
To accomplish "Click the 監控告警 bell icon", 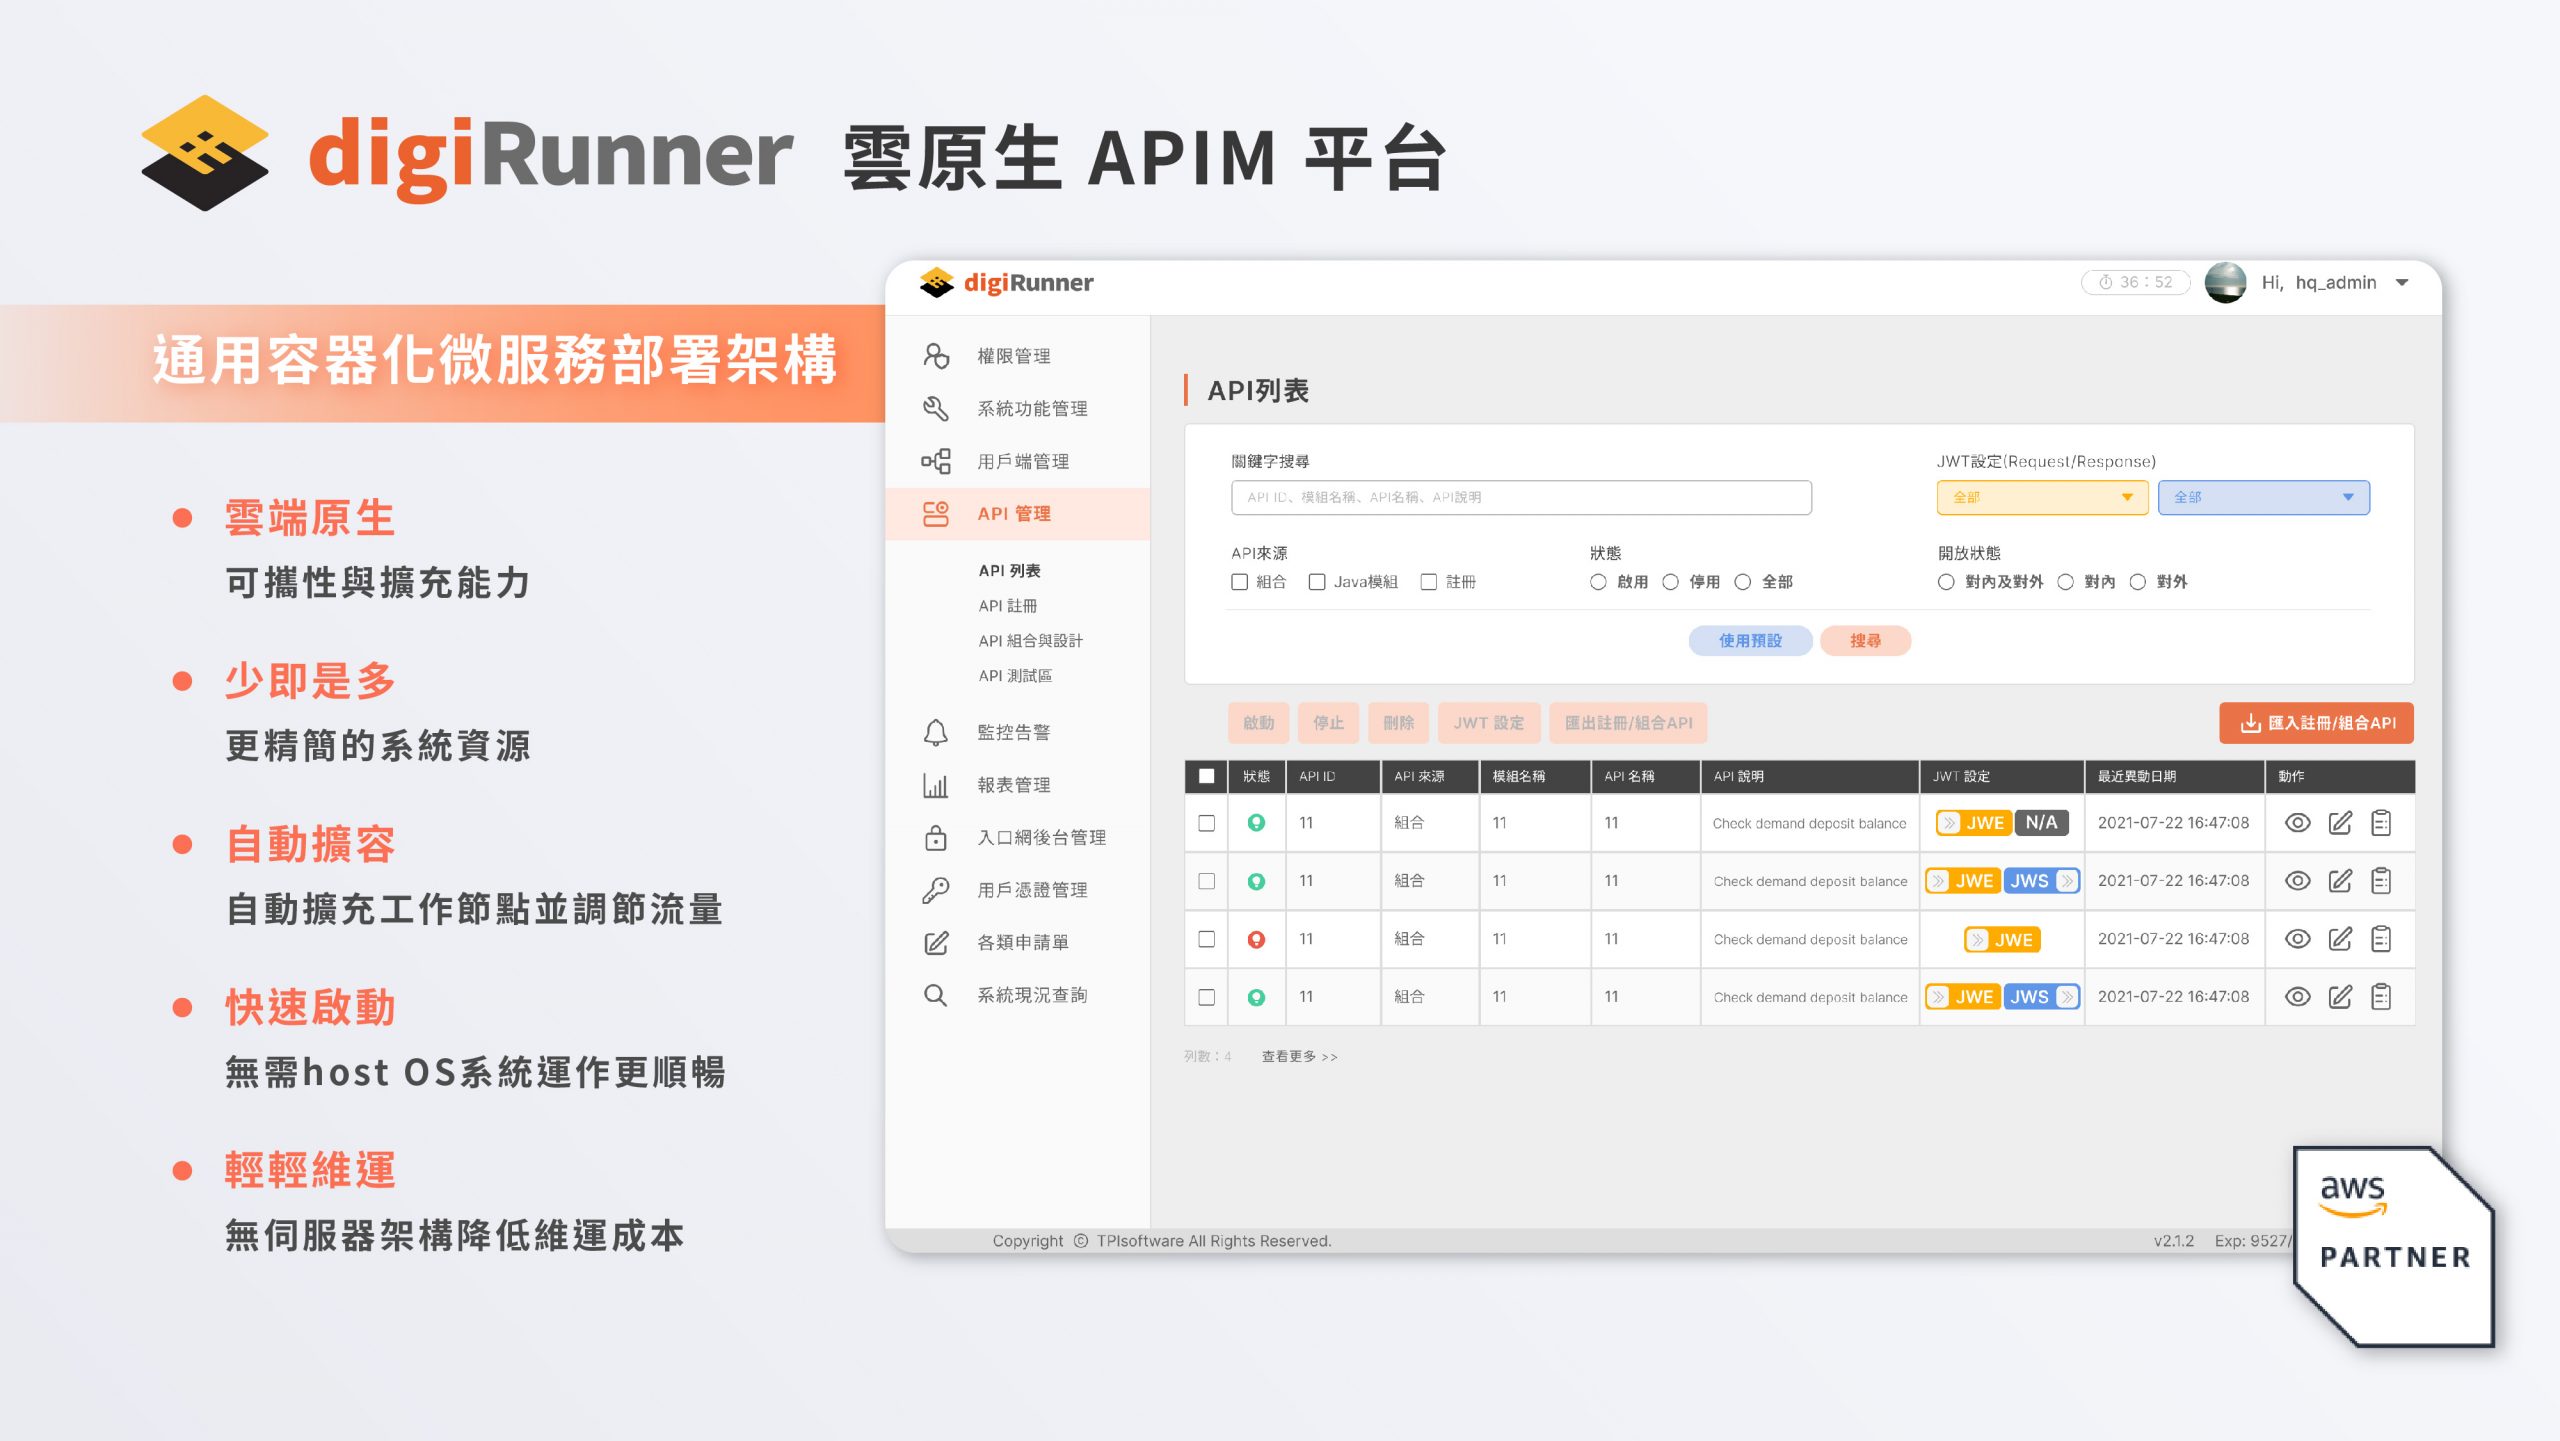I will click(x=936, y=732).
